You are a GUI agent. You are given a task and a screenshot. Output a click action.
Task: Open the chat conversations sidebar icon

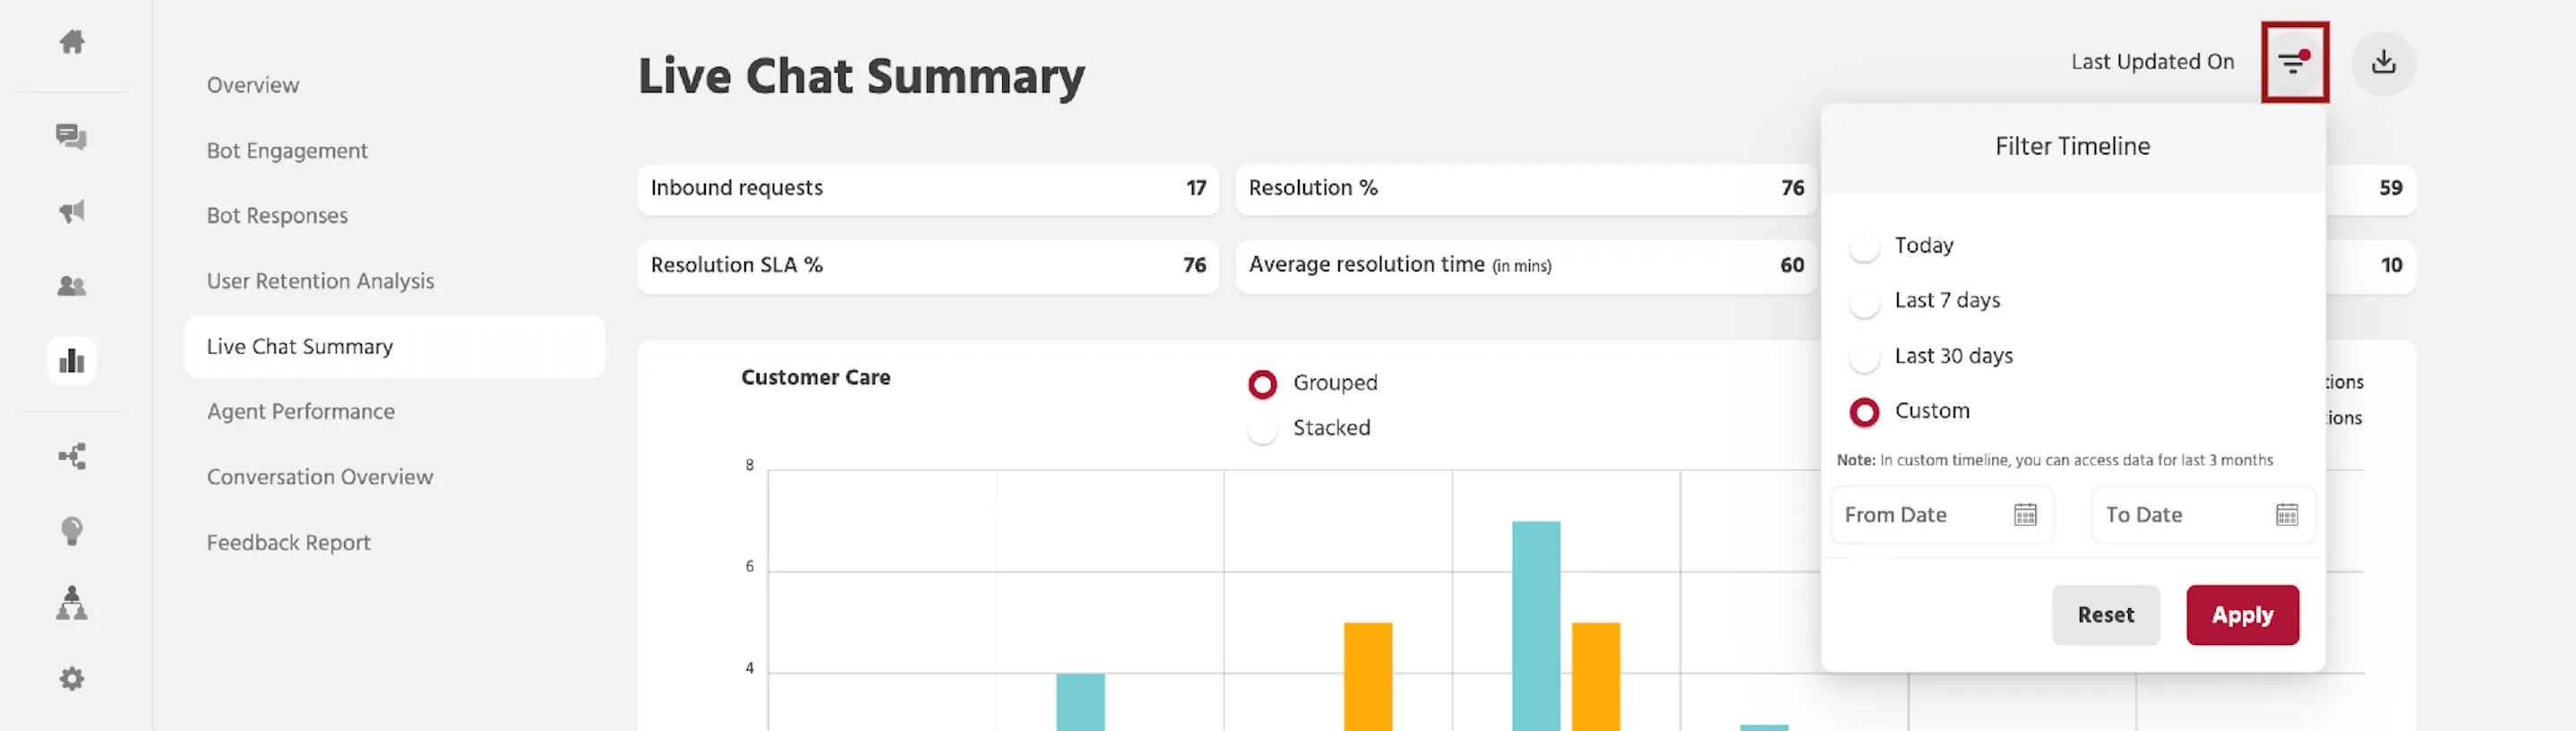click(x=72, y=136)
